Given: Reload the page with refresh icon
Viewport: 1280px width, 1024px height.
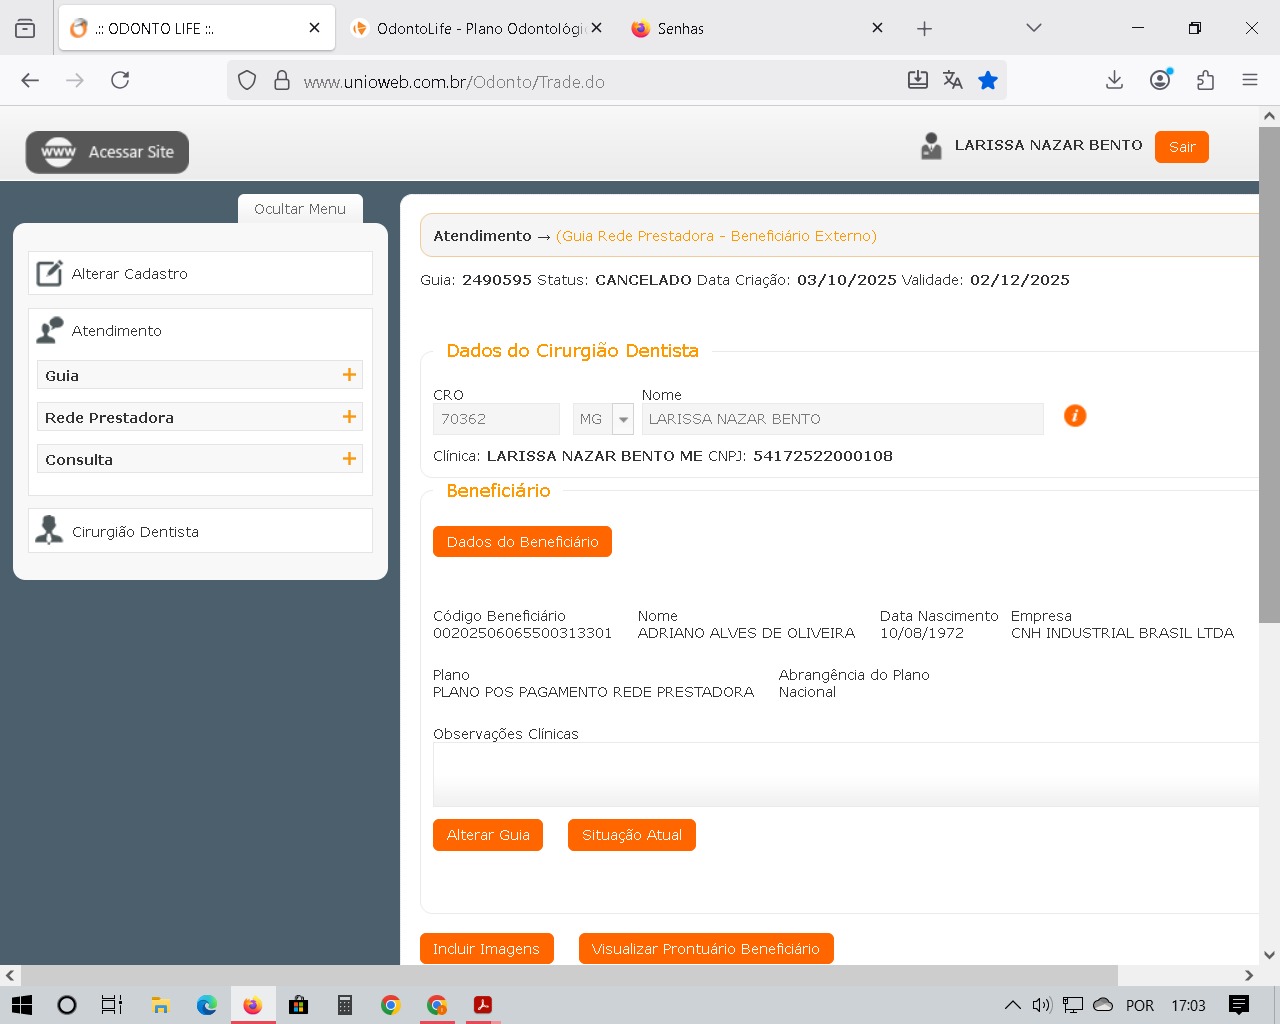Looking at the screenshot, I should tap(120, 81).
